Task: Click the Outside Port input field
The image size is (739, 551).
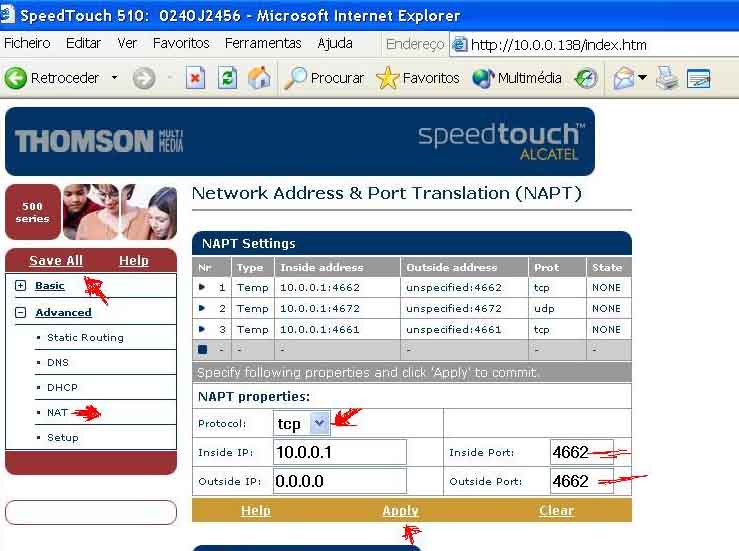Action: pyautogui.click(x=582, y=481)
